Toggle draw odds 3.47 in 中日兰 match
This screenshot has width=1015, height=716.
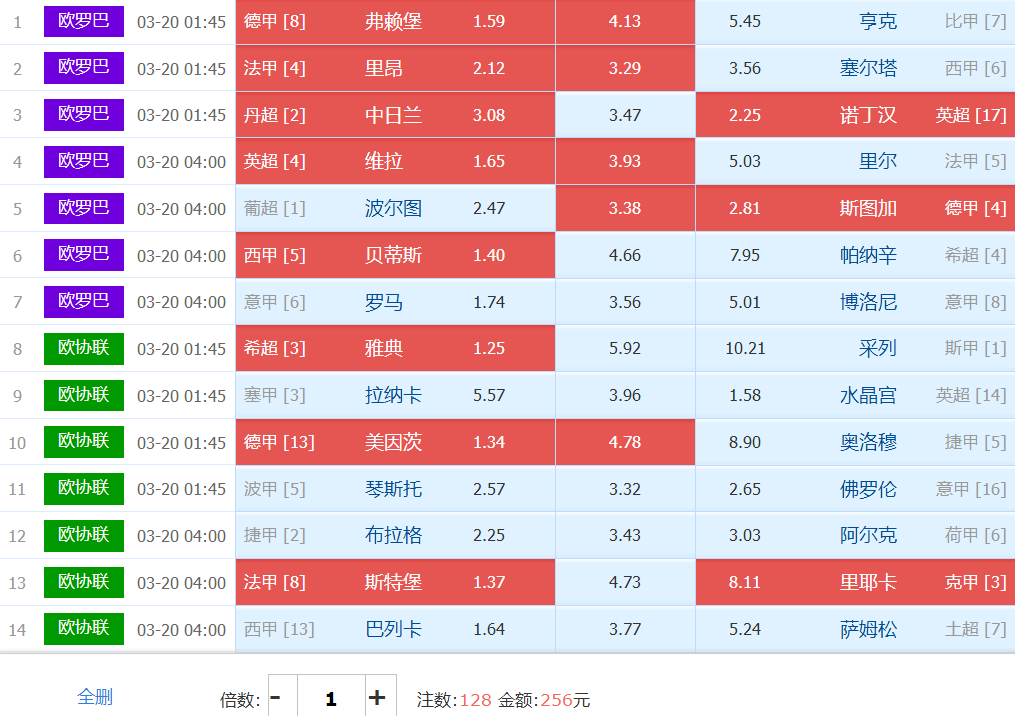point(625,115)
